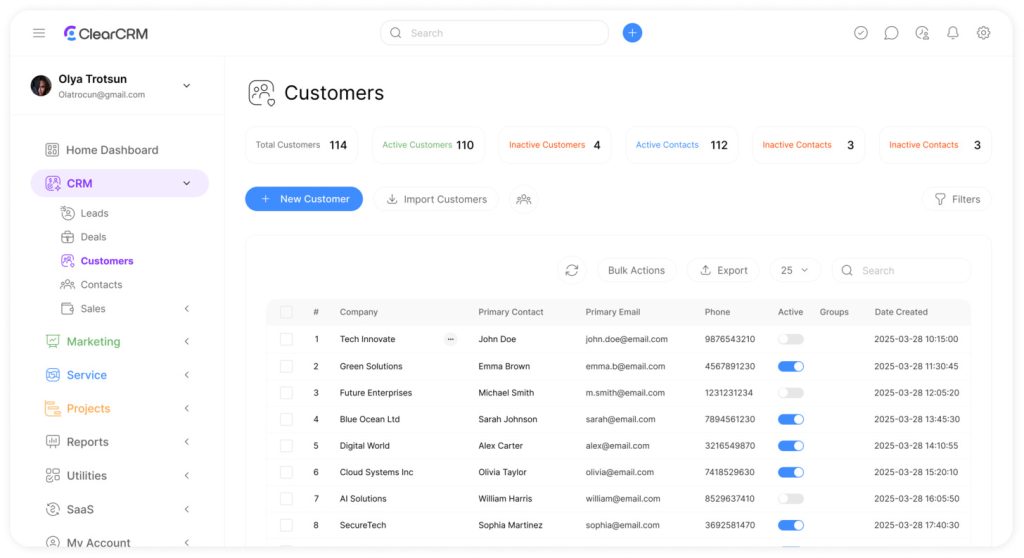The image size is (1024, 558).
Task: Open the settings gear icon
Action: click(983, 33)
